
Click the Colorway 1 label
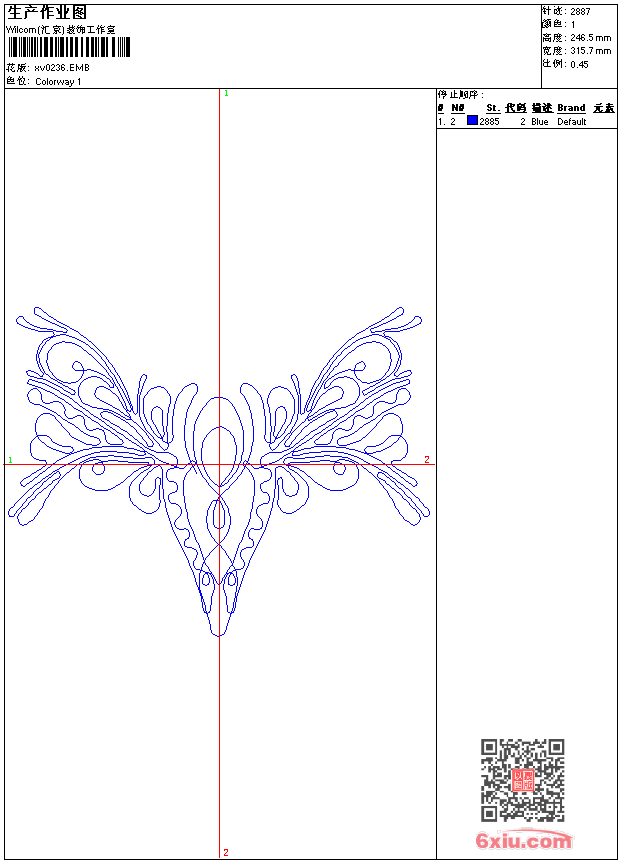(x=59, y=82)
